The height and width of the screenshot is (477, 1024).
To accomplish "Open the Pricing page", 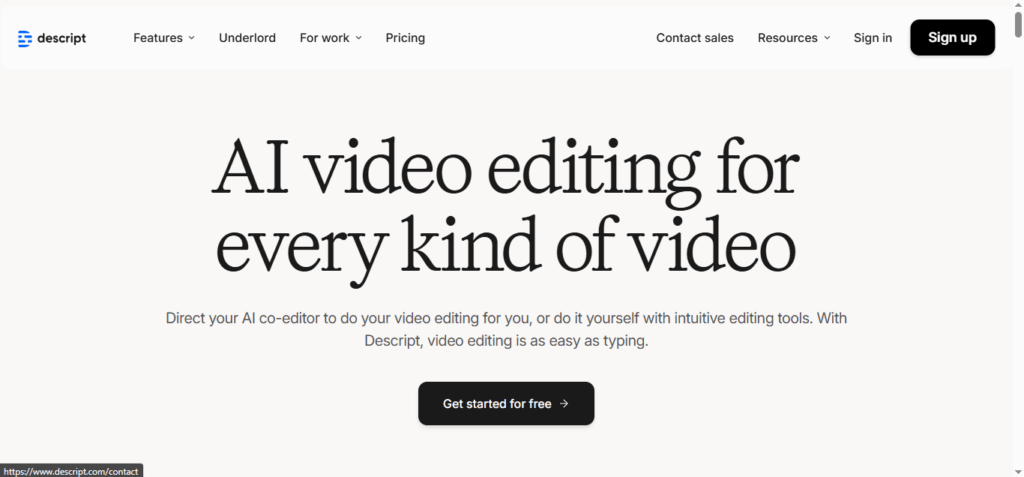I will (x=405, y=38).
